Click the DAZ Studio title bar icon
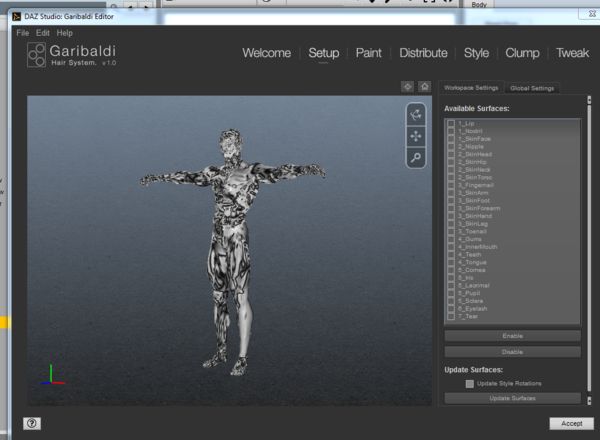The height and width of the screenshot is (440, 600). [x=16, y=16]
